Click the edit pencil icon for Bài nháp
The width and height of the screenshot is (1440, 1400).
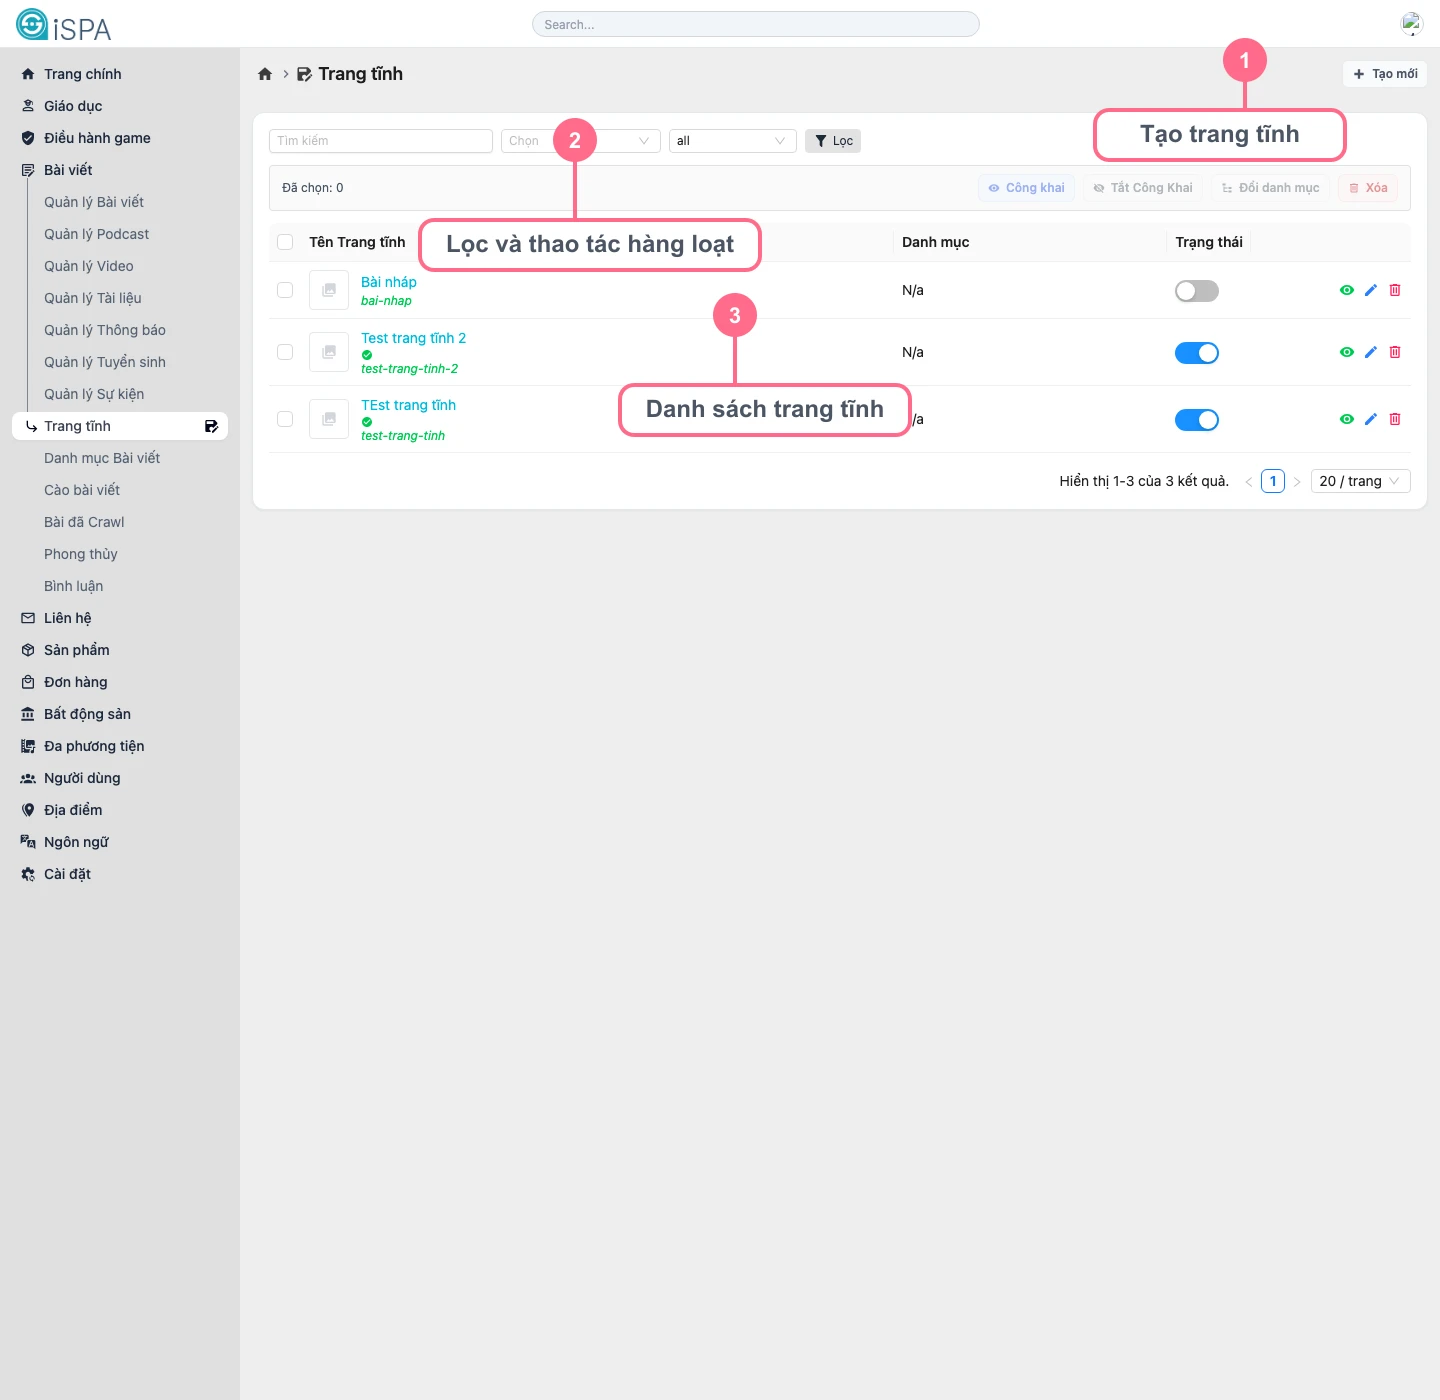pos(1371,290)
